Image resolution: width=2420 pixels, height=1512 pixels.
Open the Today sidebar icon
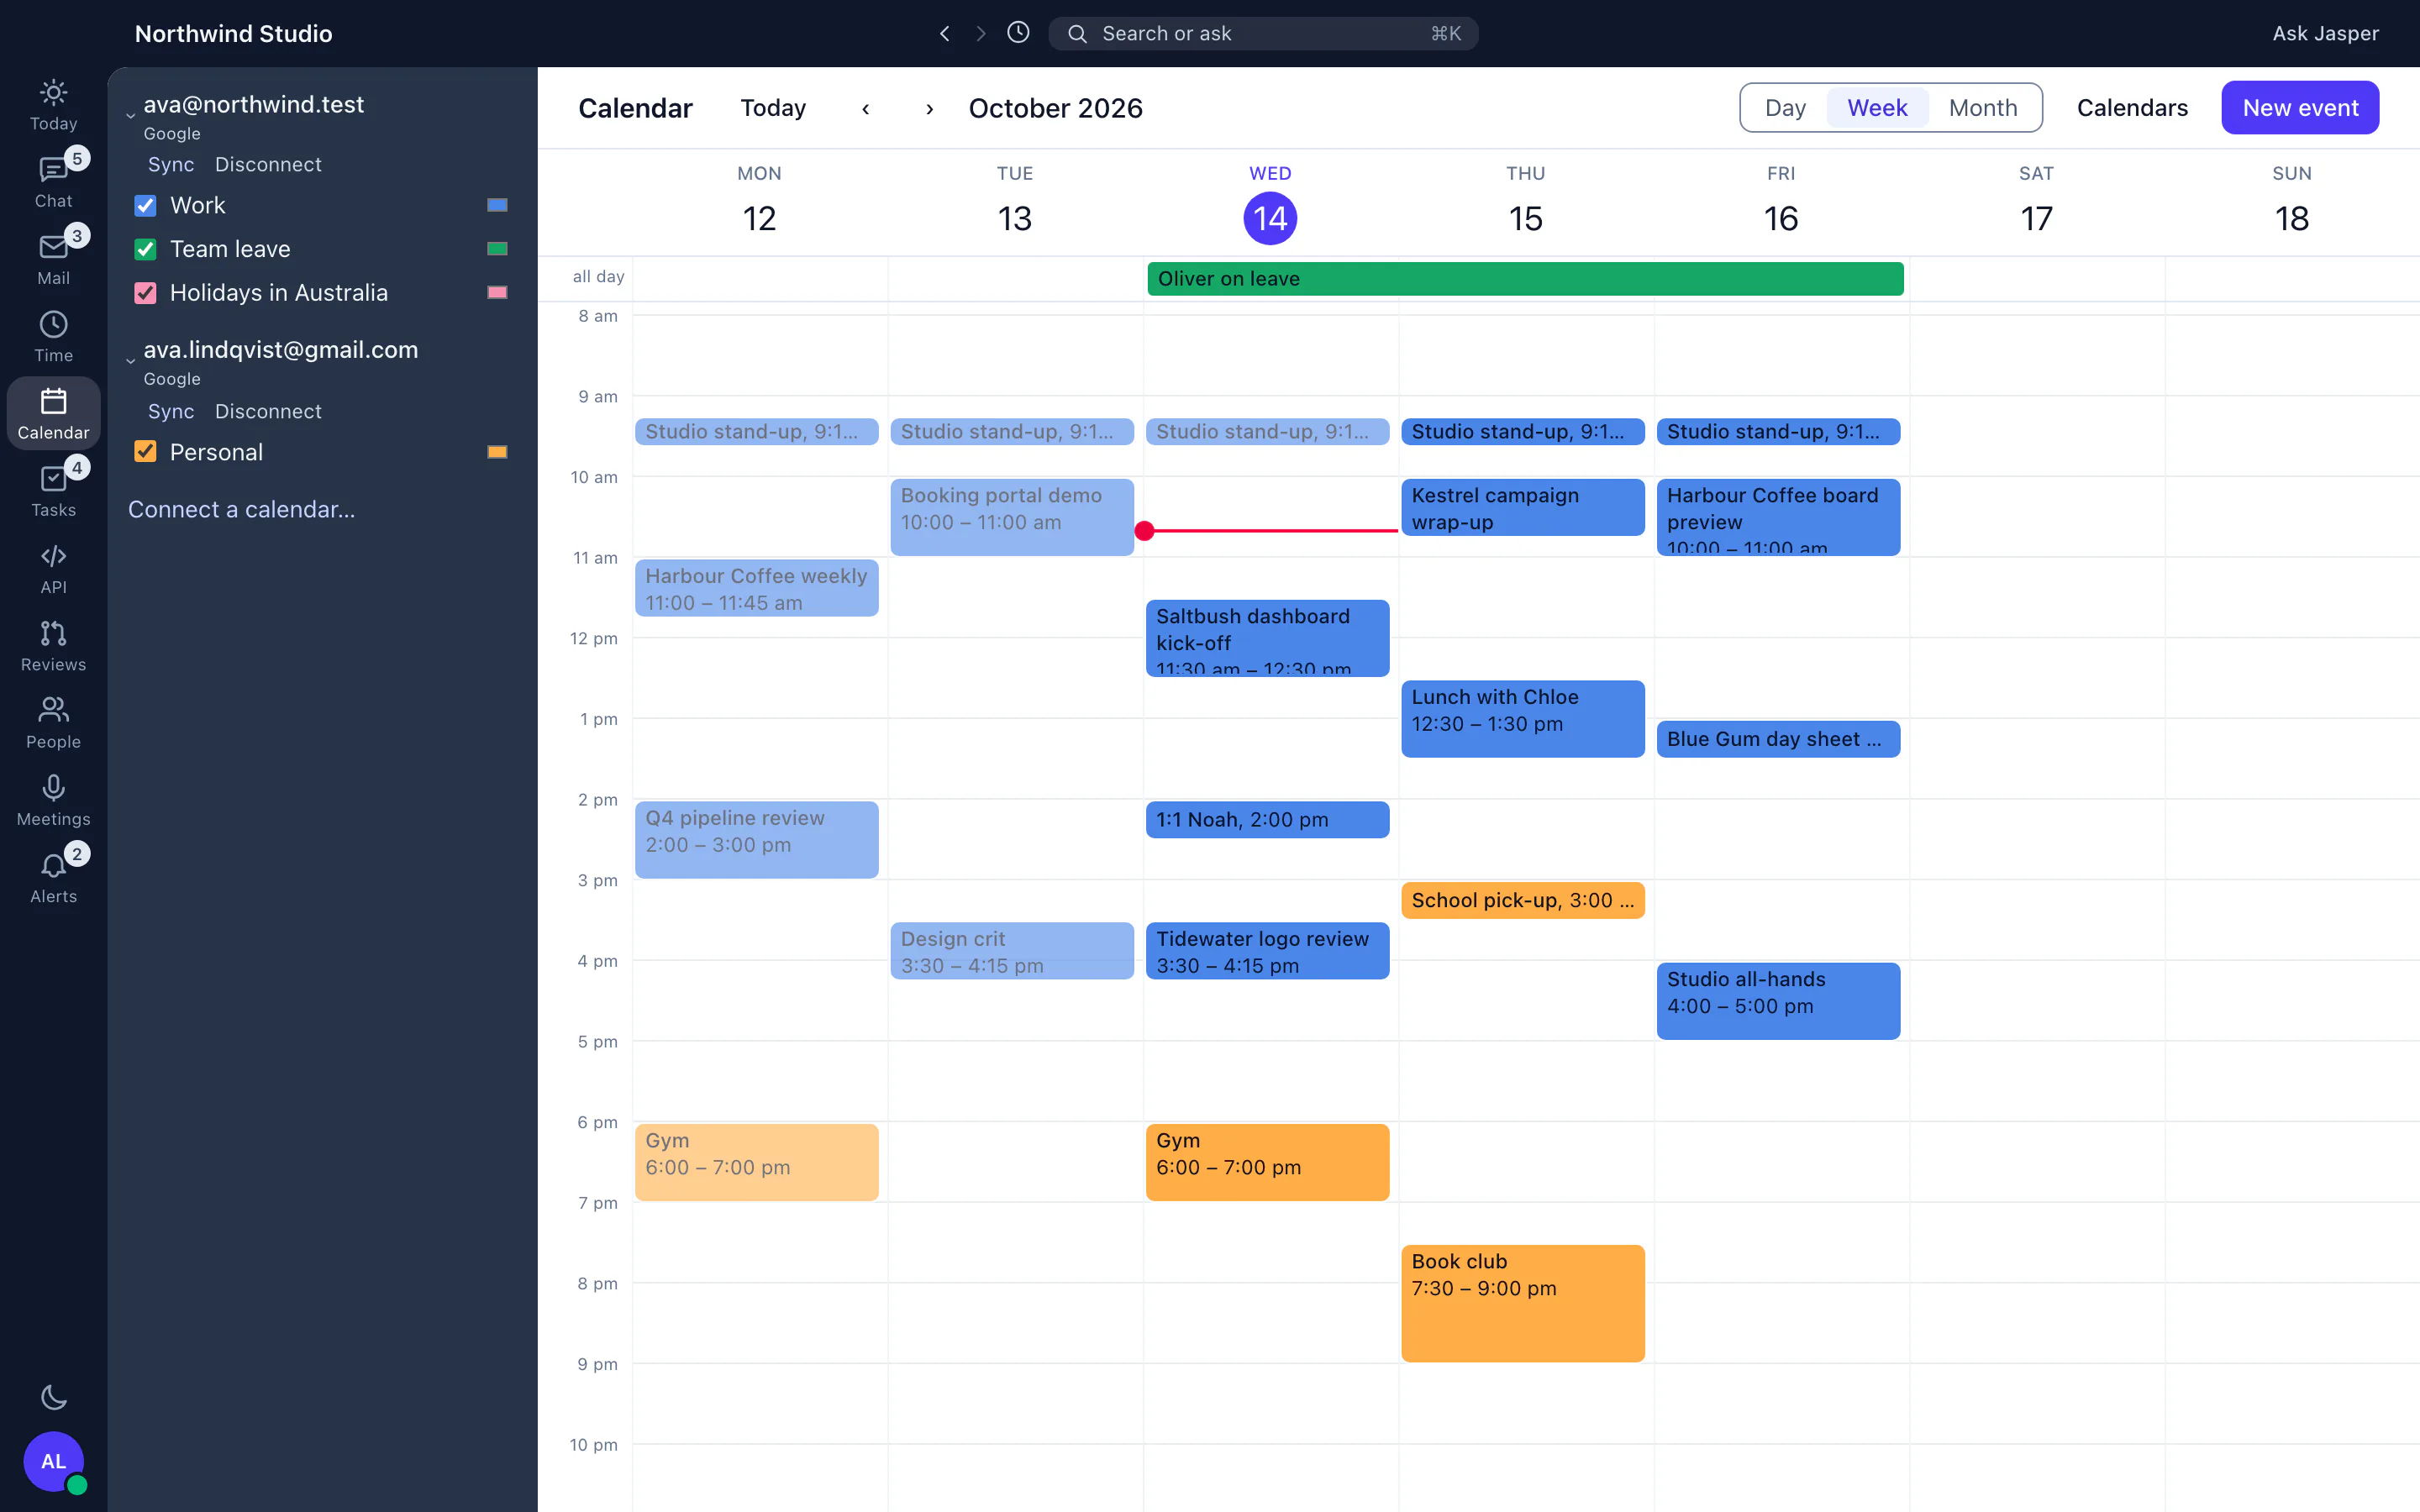pos(53,105)
